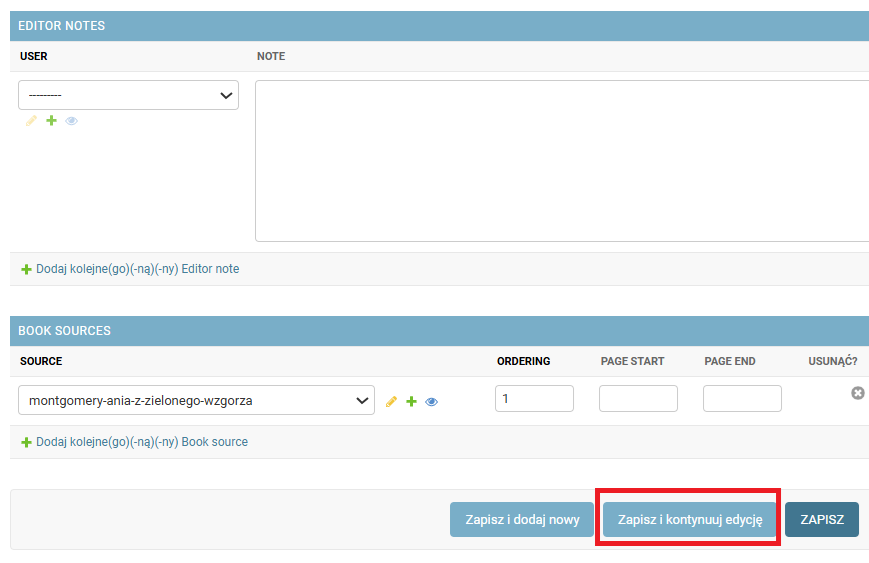Remove book source row with X icon
This screenshot has width=869, height=563.
[858, 393]
